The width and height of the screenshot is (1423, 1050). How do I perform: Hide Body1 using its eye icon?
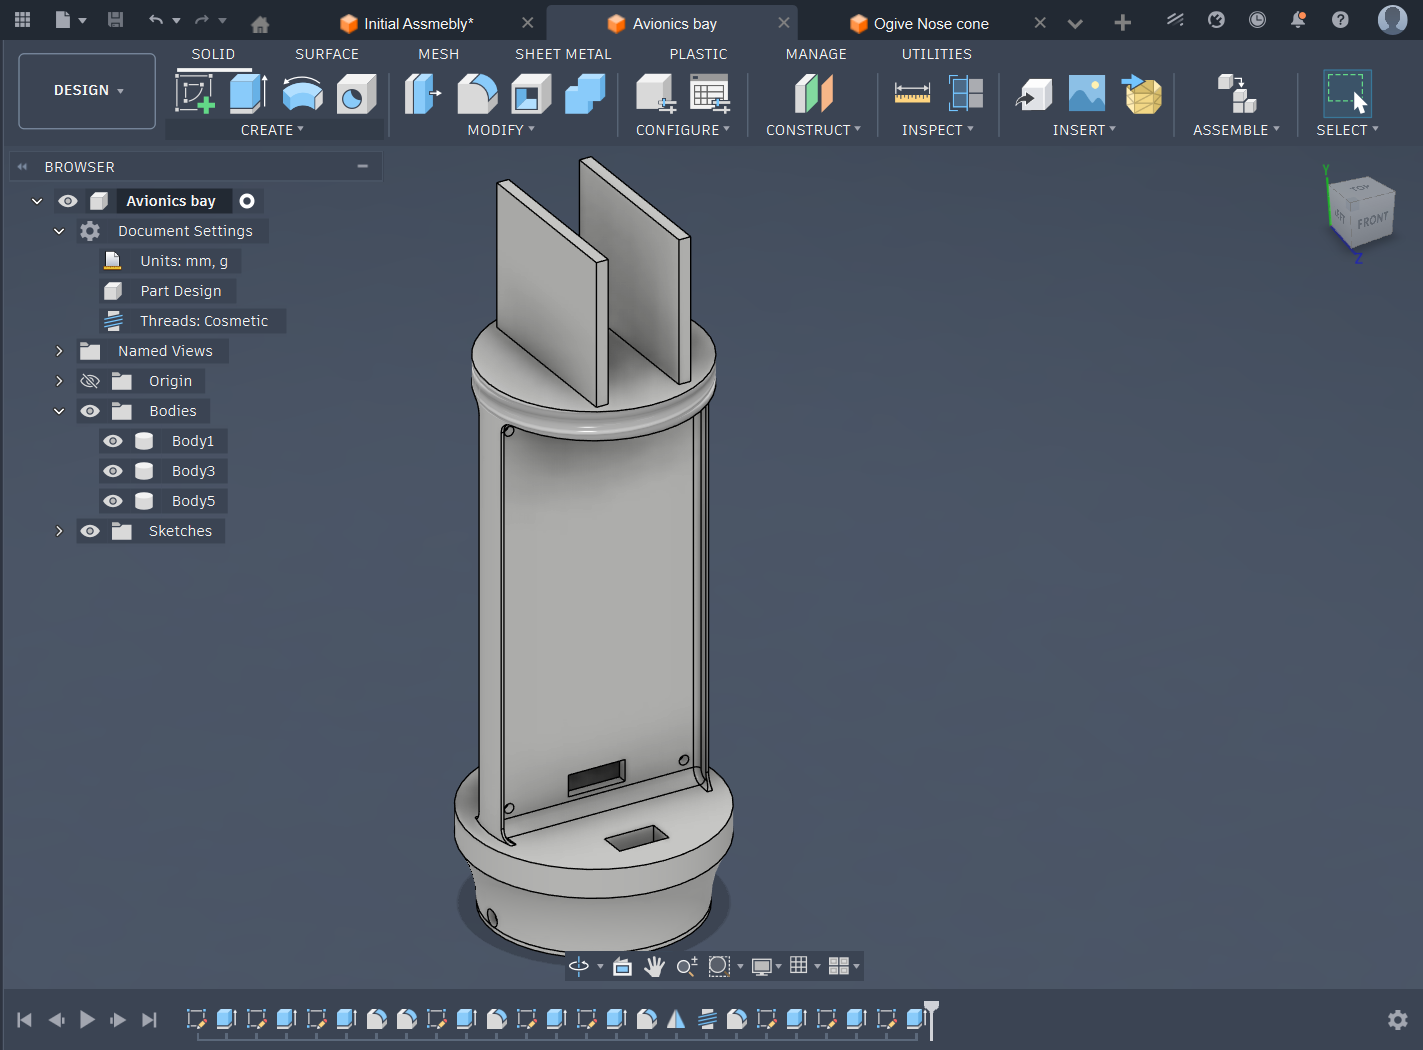pyautogui.click(x=113, y=441)
